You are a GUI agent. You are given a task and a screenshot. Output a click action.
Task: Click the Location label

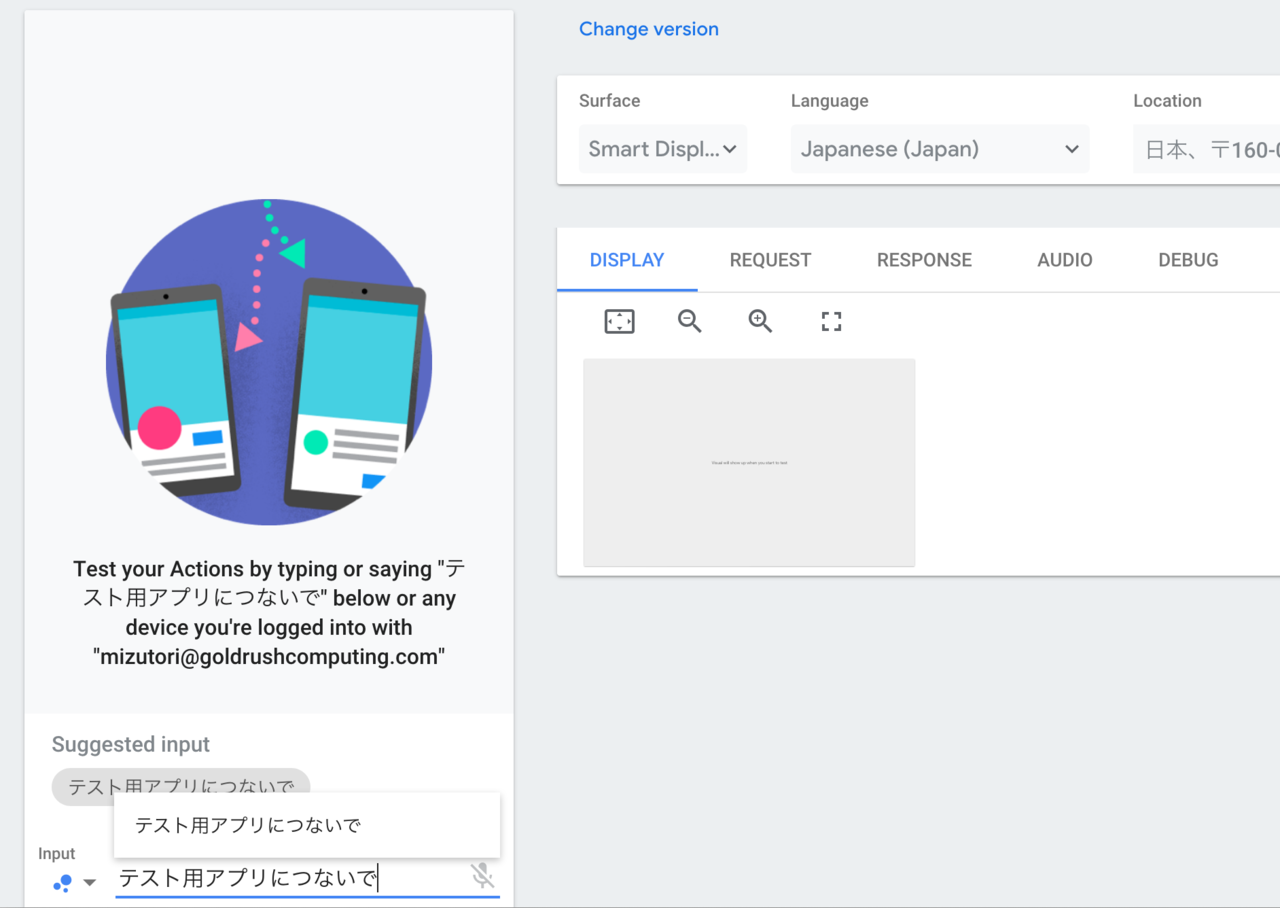(x=1167, y=101)
